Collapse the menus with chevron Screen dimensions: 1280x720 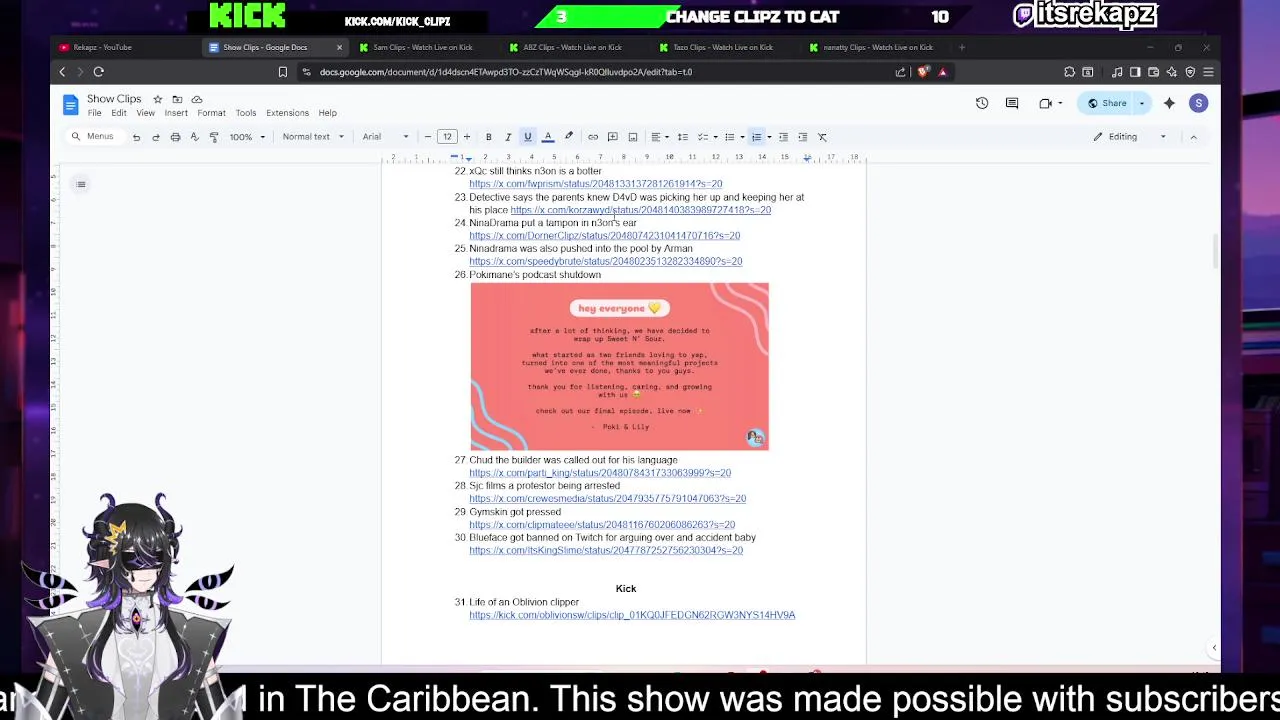tap(1193, 137)
